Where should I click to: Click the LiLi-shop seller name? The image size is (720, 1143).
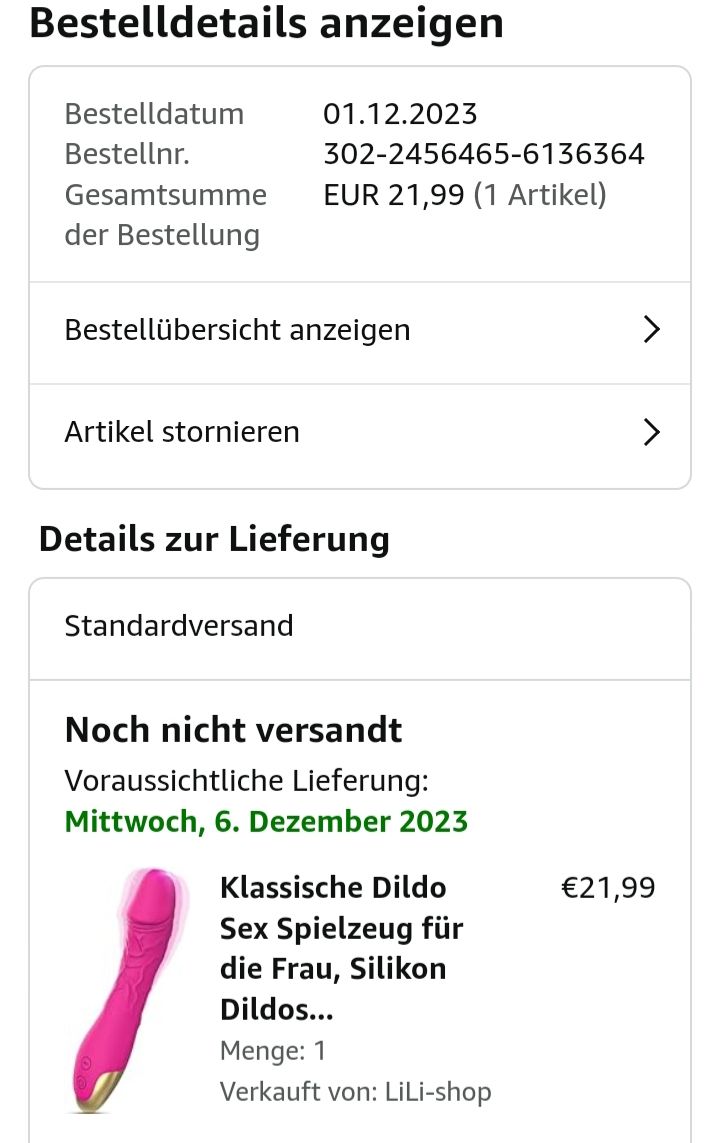[438, 1092]
